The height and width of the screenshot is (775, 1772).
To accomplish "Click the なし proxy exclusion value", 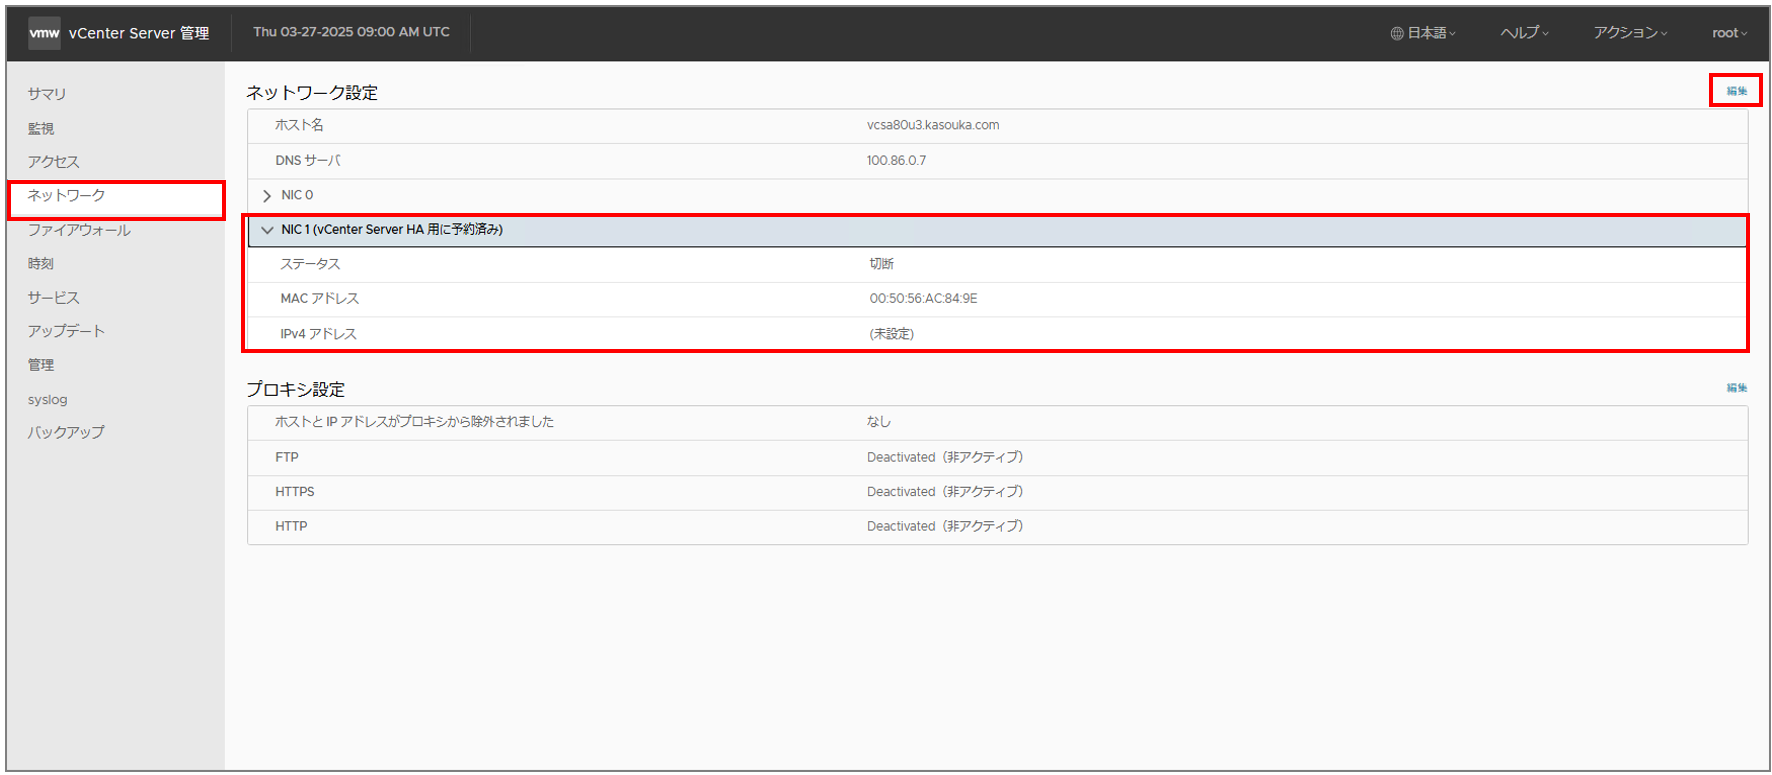I will tap(878, 422).
